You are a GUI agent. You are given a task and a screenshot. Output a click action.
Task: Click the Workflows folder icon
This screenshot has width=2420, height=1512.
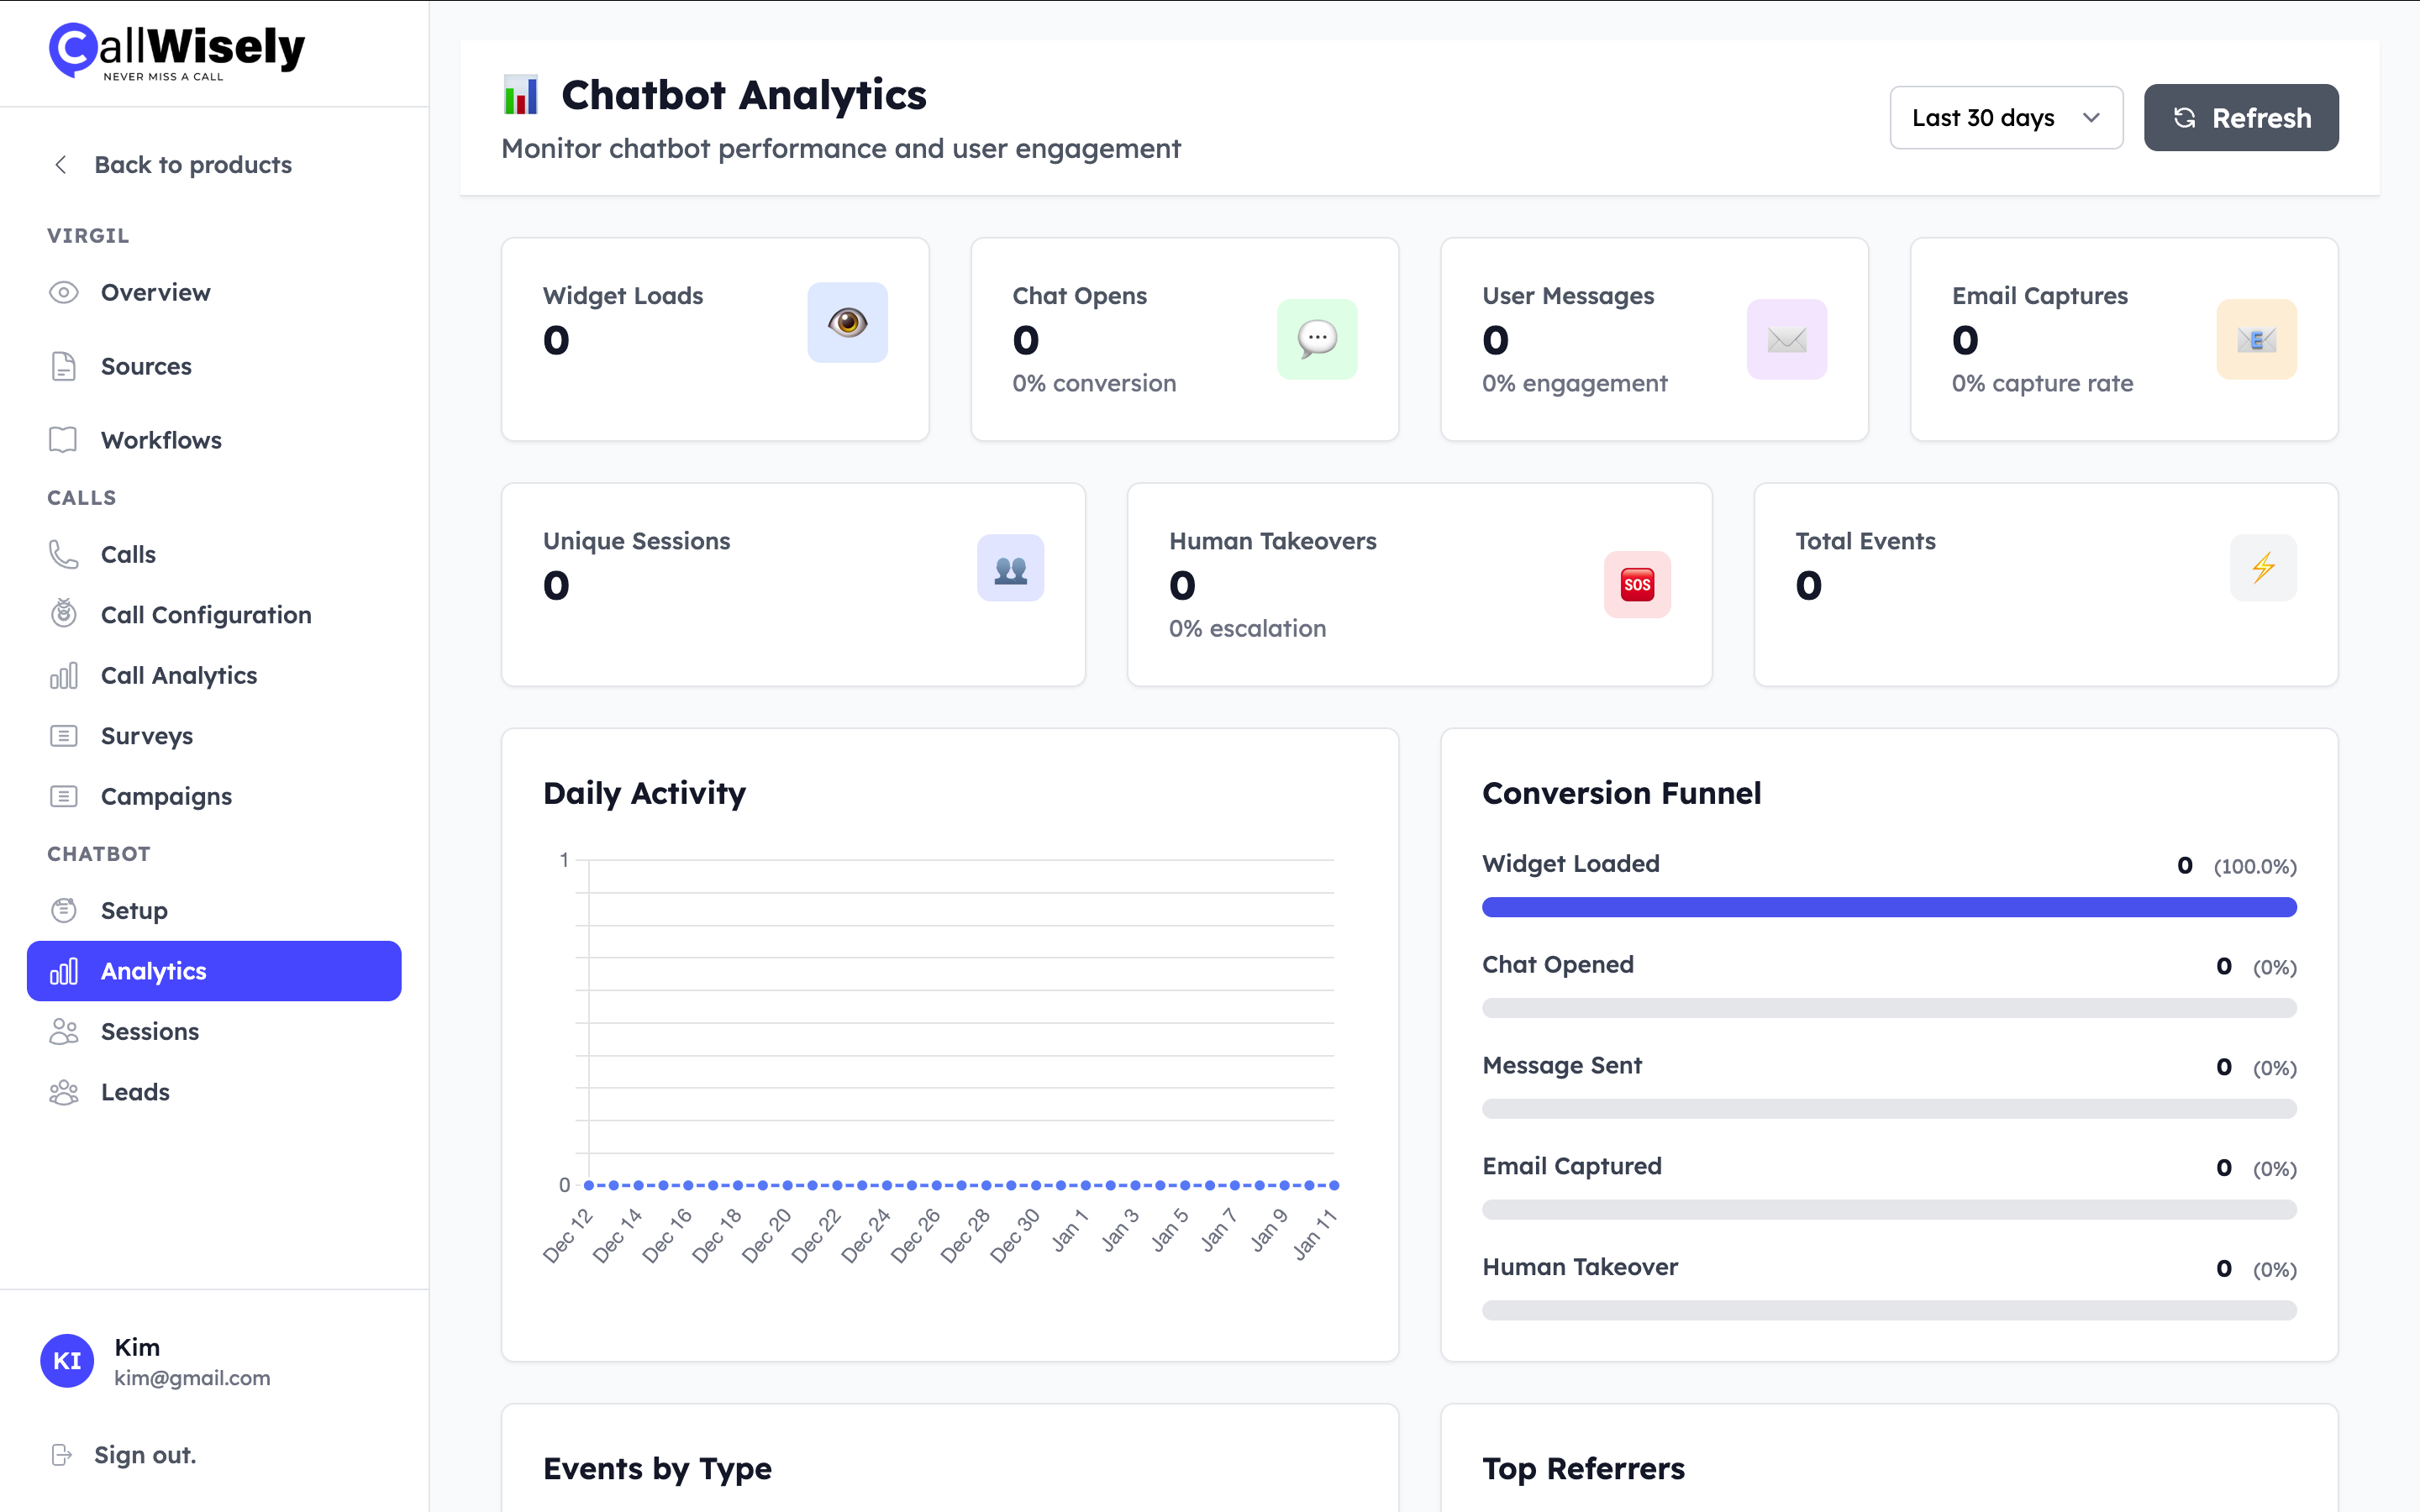point(64,440)
